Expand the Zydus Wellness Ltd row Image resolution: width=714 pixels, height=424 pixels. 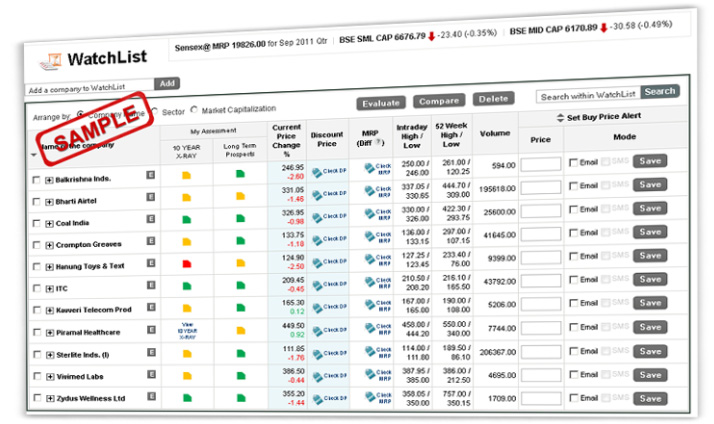coord(51,398)
